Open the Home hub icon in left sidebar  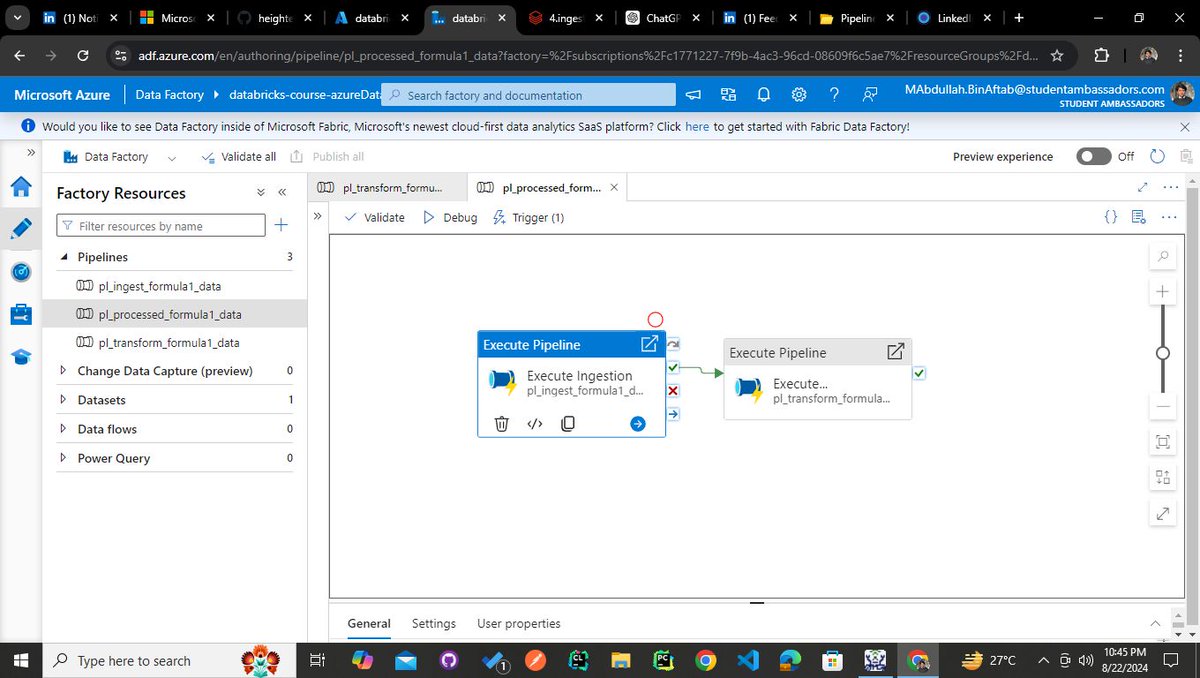coord(21,187)
